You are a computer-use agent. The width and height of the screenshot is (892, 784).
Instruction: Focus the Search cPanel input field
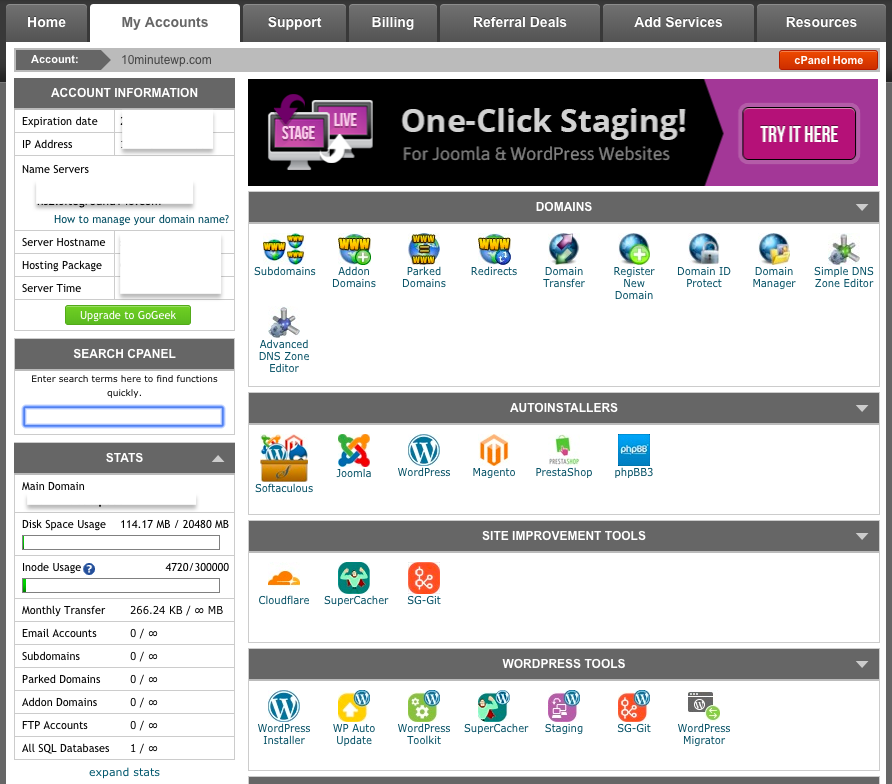(123, 416)
